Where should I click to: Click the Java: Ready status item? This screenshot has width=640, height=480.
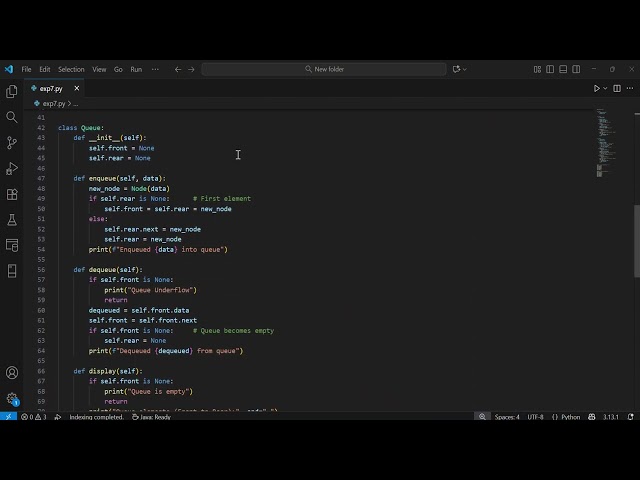click(x=151, y=417)
